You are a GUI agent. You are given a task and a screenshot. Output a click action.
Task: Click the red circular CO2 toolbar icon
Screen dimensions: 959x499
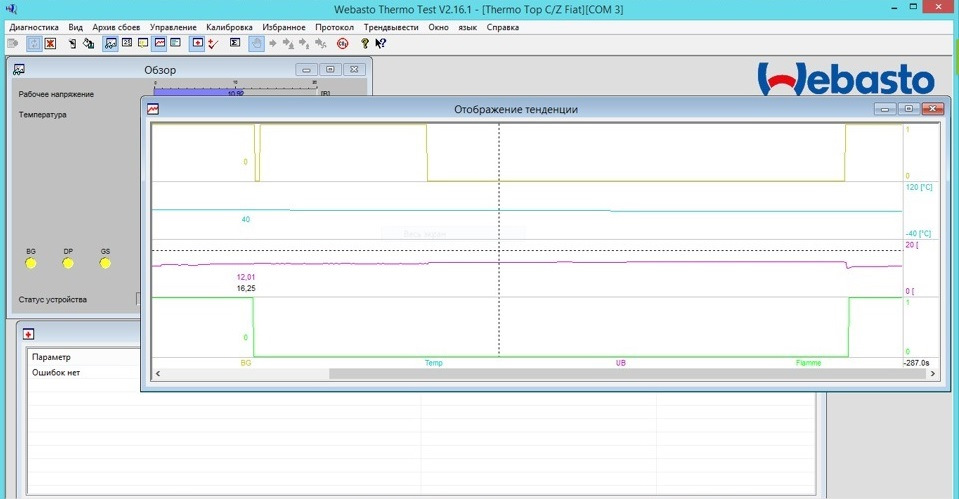click(342, 44)
